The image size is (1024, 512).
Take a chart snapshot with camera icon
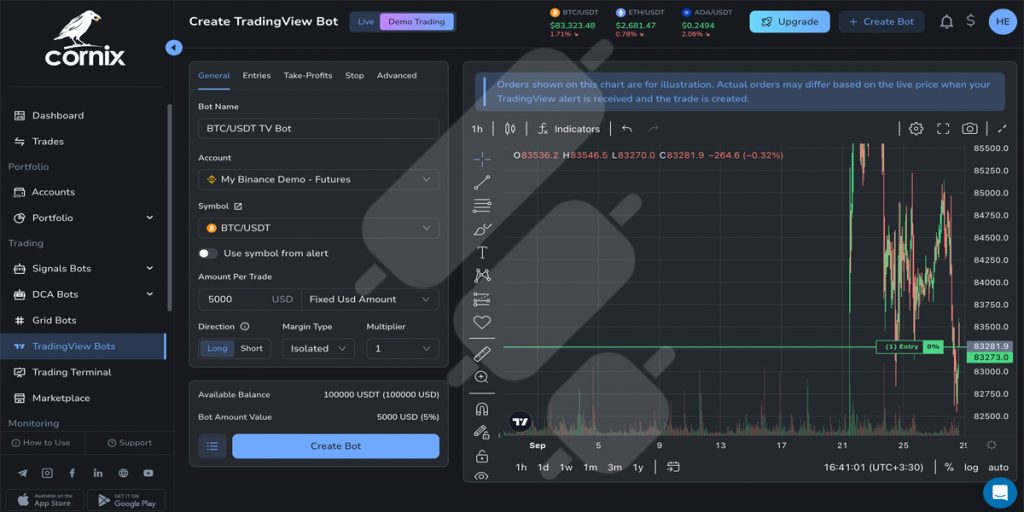970,129
